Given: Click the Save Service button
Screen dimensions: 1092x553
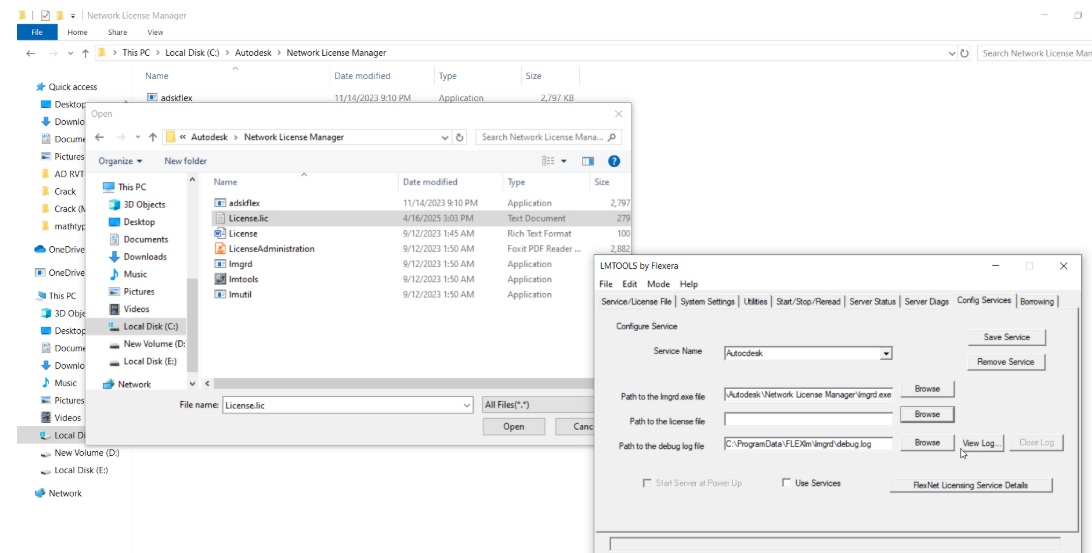Looking at the screenshot, I should (1006, 337).
